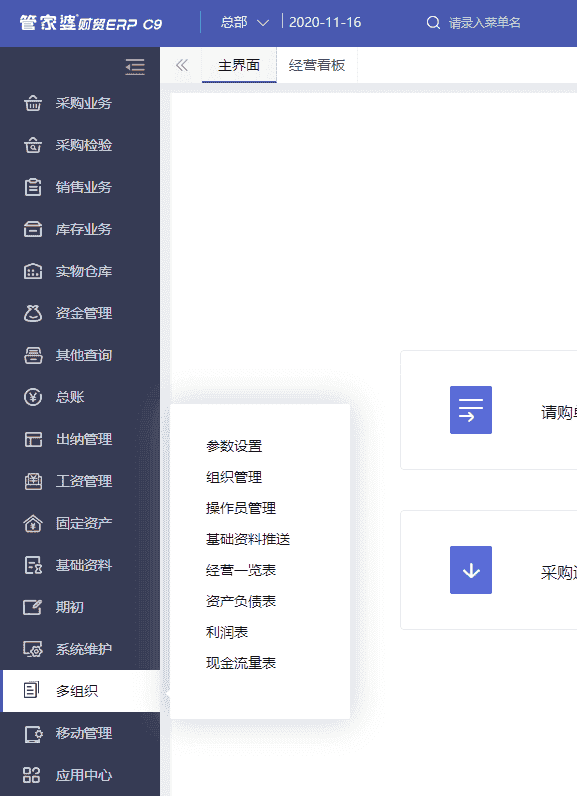Click the 总账 yen coin icon
This screenshot has width=577, height=796.
pyautogui.click(x=33, y=397)
